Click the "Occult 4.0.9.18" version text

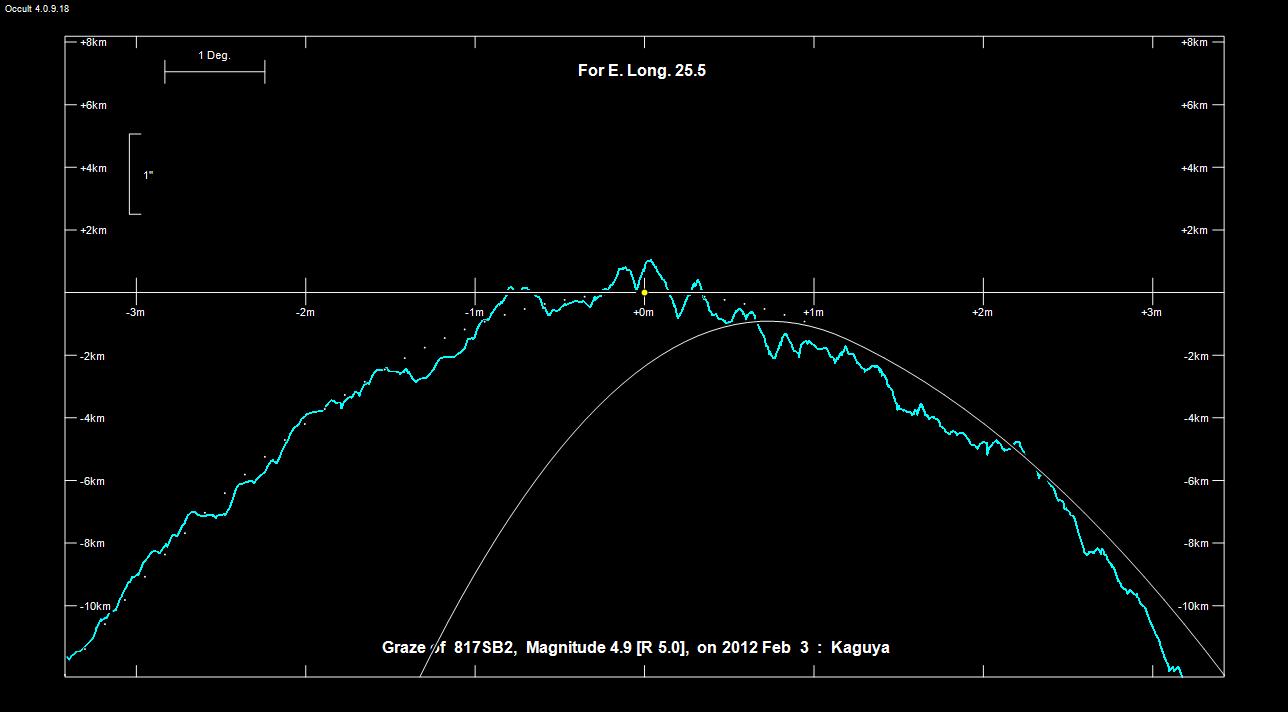[35, 9]
